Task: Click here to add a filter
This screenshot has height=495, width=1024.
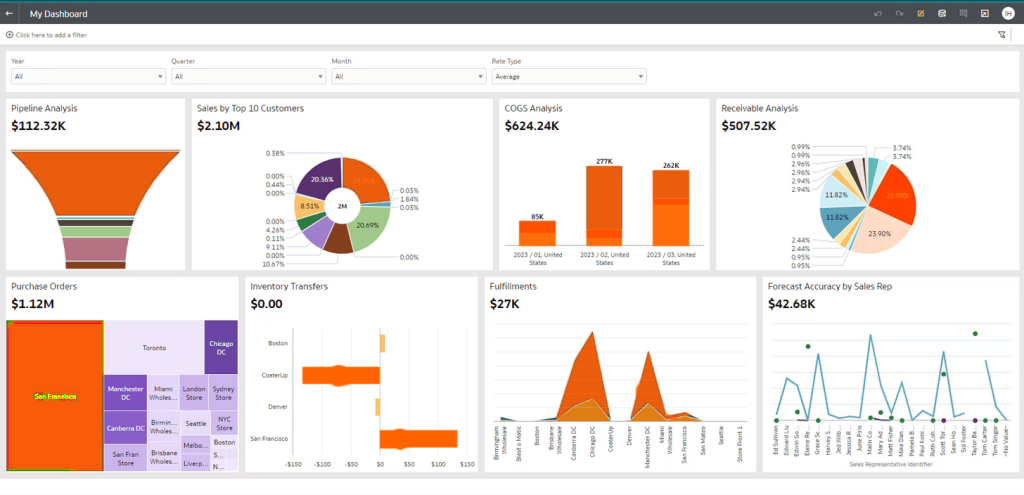Action: 50,35
